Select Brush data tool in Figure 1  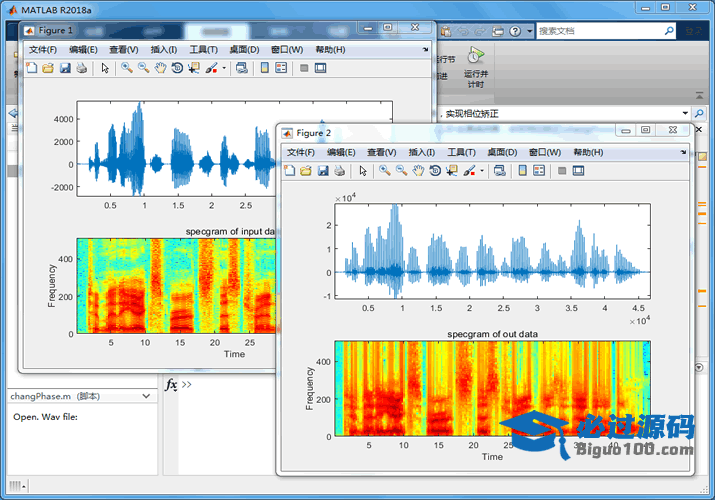click(x=211, y=68)
